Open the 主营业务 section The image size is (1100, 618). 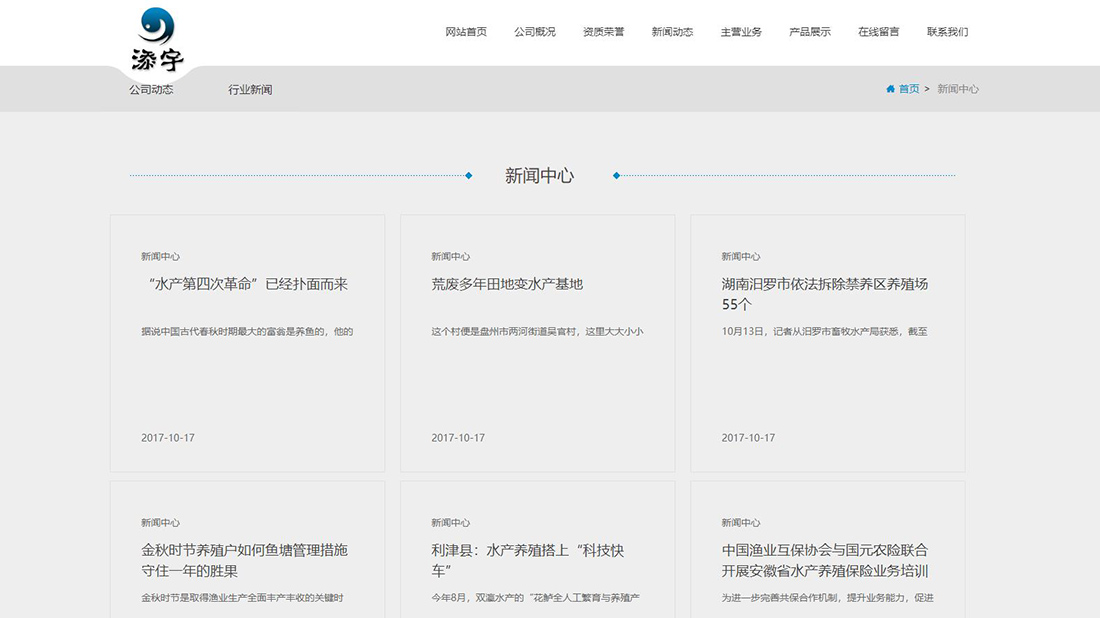[x=740, y=31]
